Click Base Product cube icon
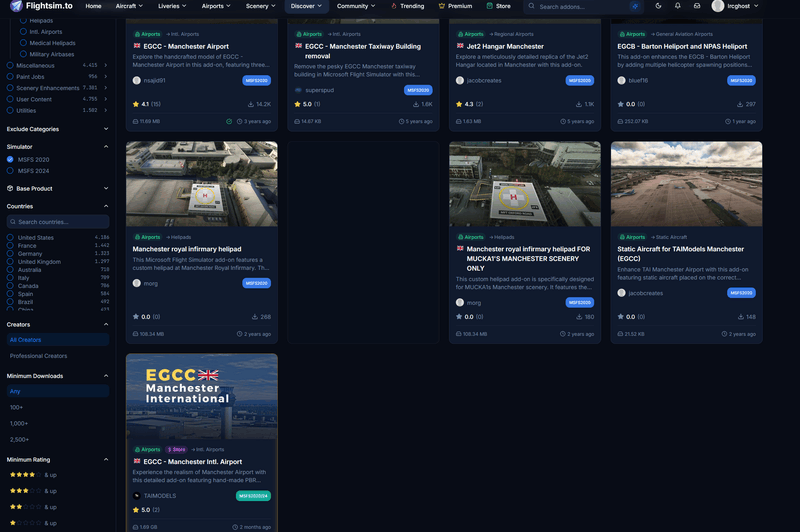The width and height of the screenshot is (800, 532). [10, 188]
